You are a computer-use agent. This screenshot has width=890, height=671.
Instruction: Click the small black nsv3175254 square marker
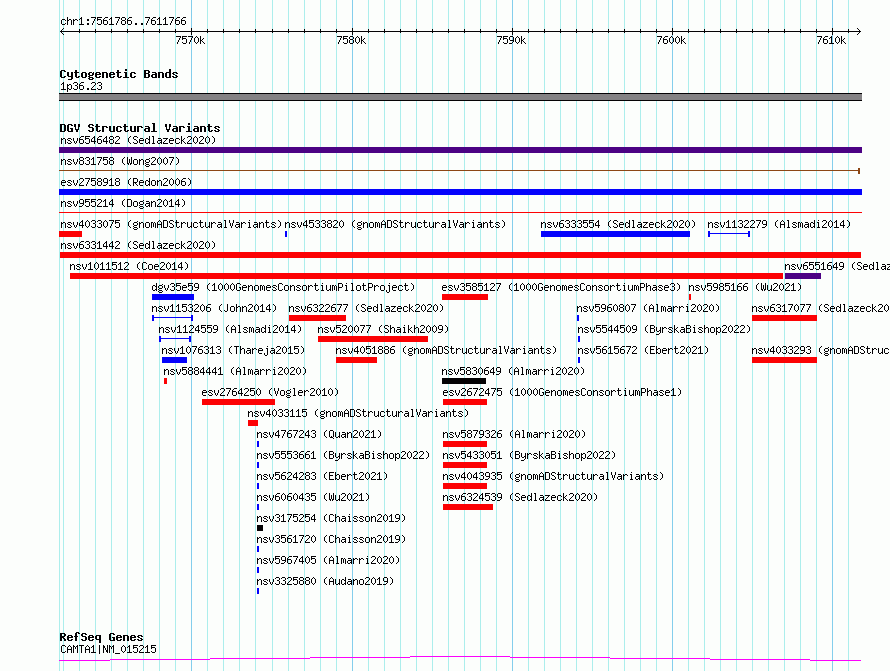(260, 528)
